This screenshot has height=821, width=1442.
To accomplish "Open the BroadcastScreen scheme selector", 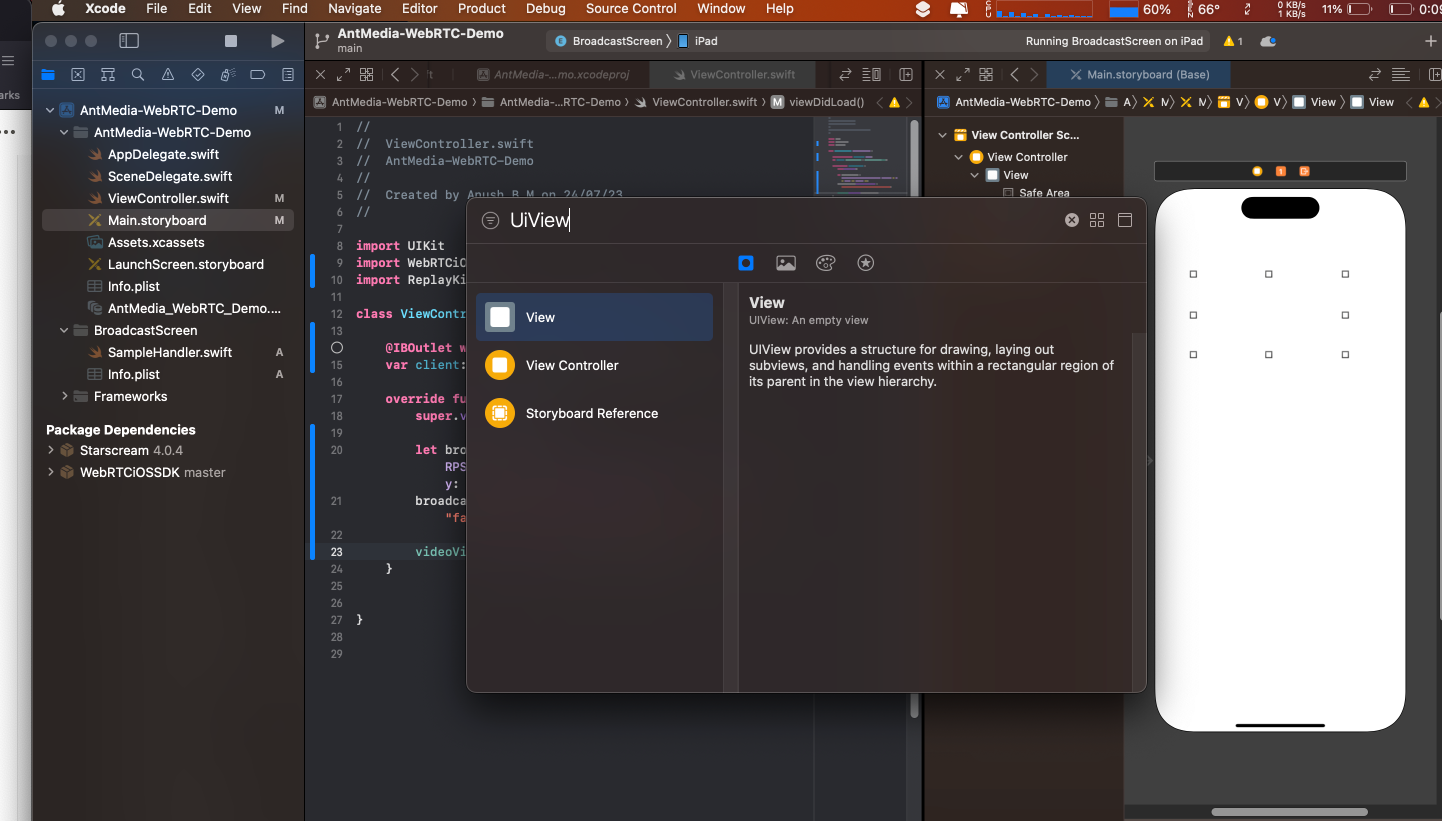I will (608, 41).
